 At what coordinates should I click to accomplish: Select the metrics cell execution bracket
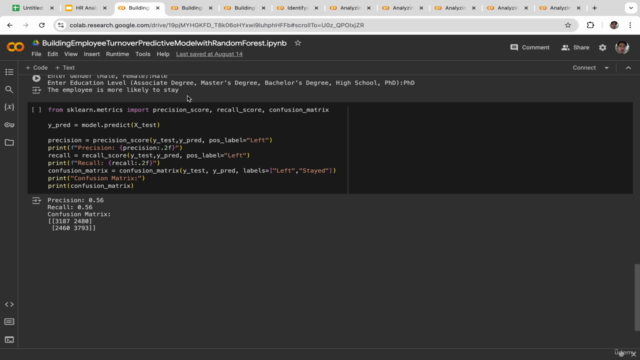36,110
